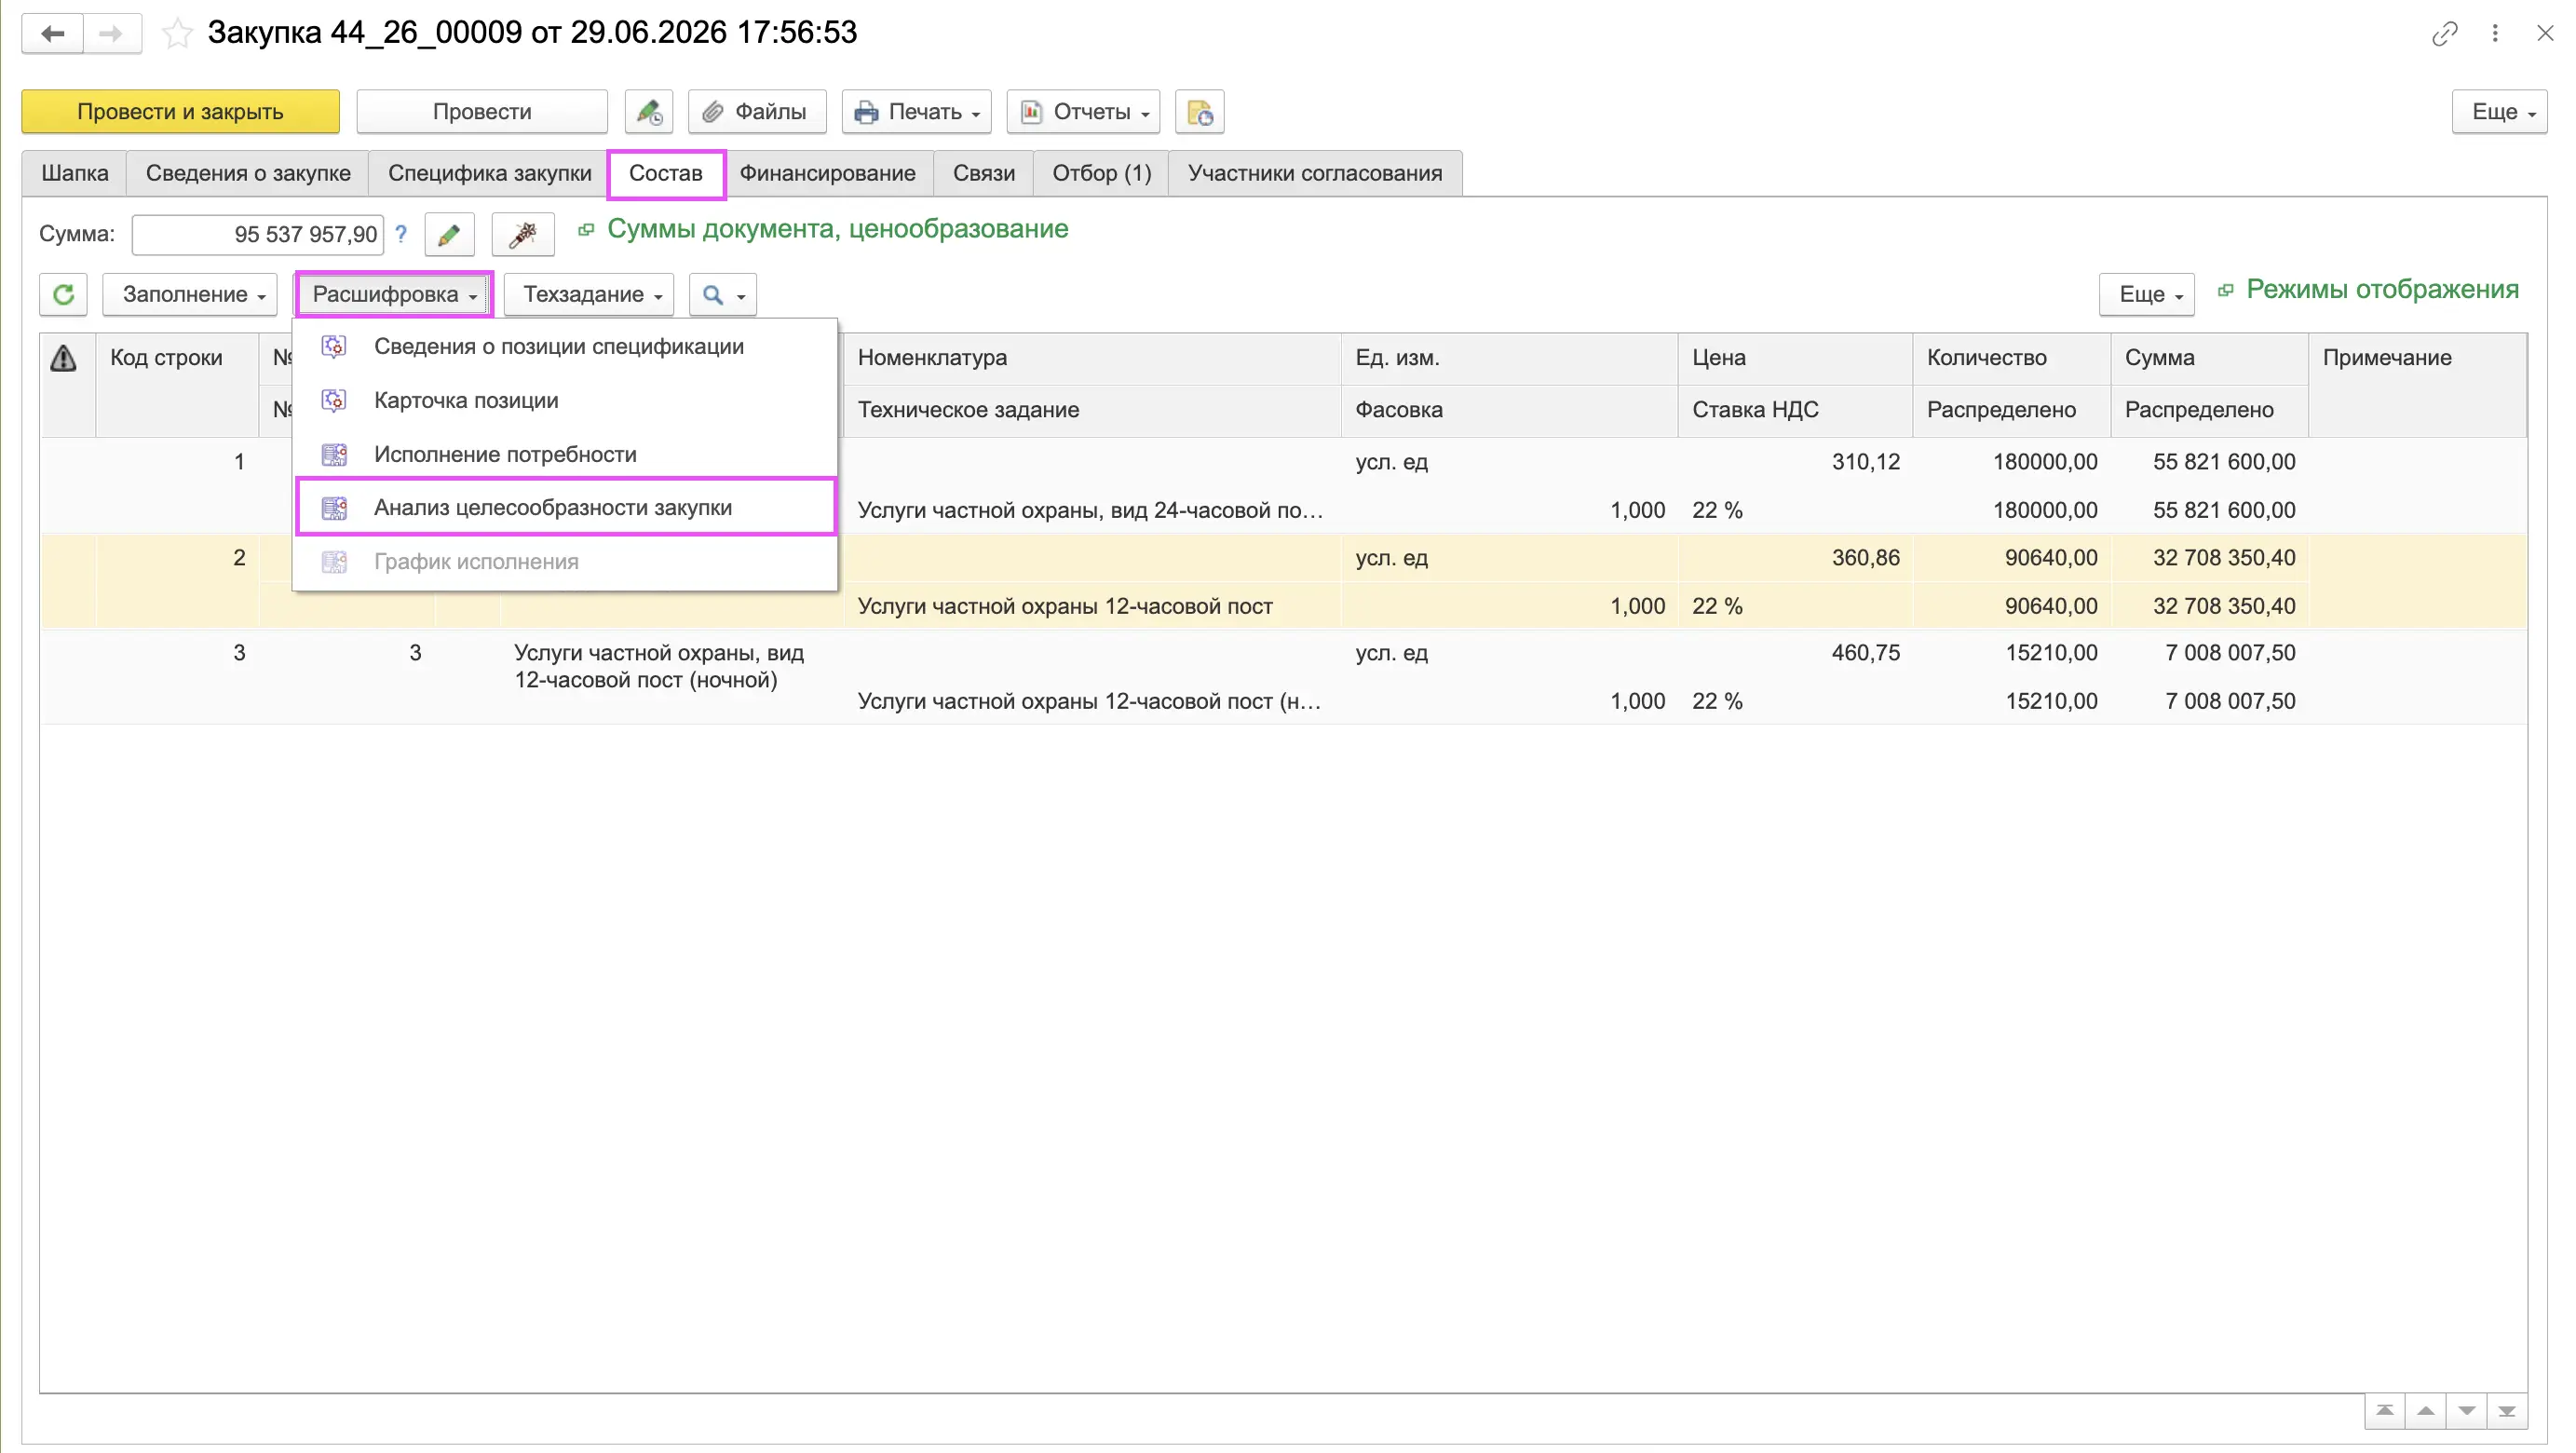Jump to last row with the bottom arrow

[2507, 1410]
